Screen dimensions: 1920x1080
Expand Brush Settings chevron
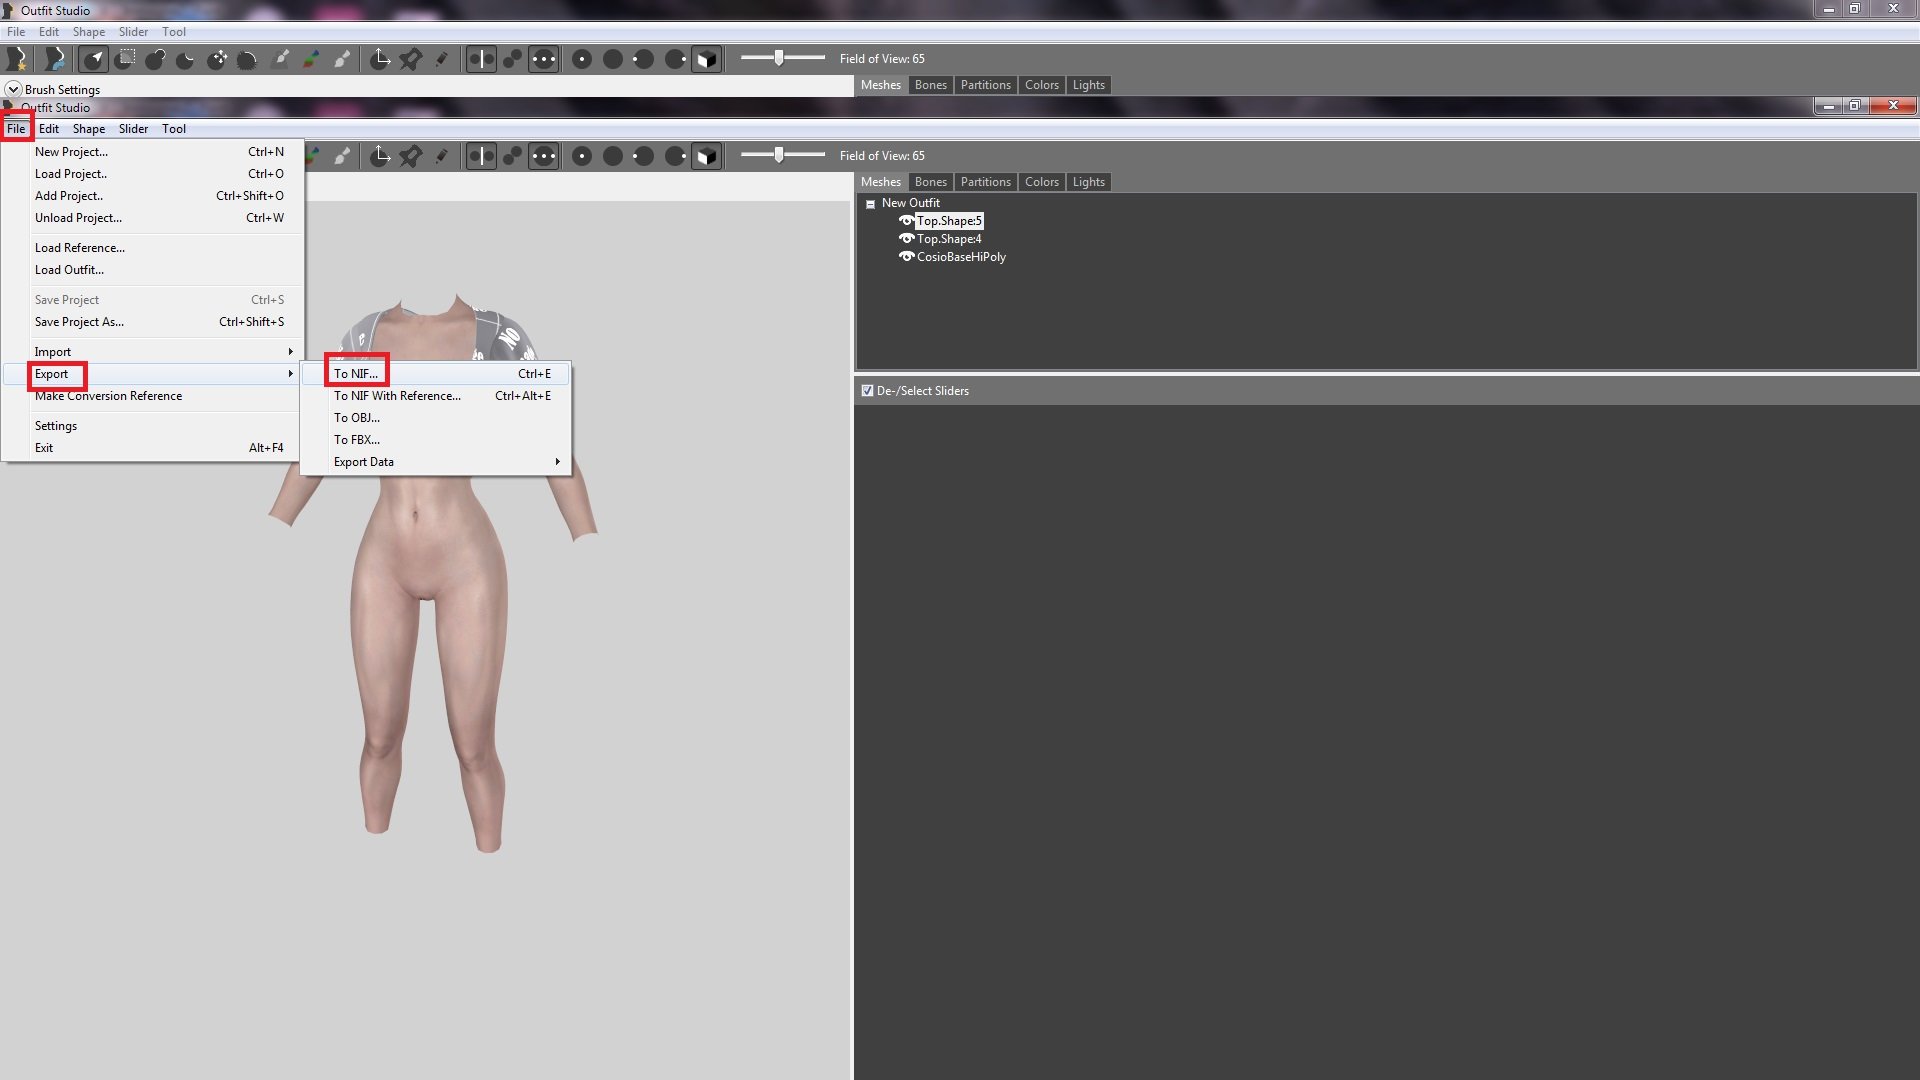click(x=13, y=89)
